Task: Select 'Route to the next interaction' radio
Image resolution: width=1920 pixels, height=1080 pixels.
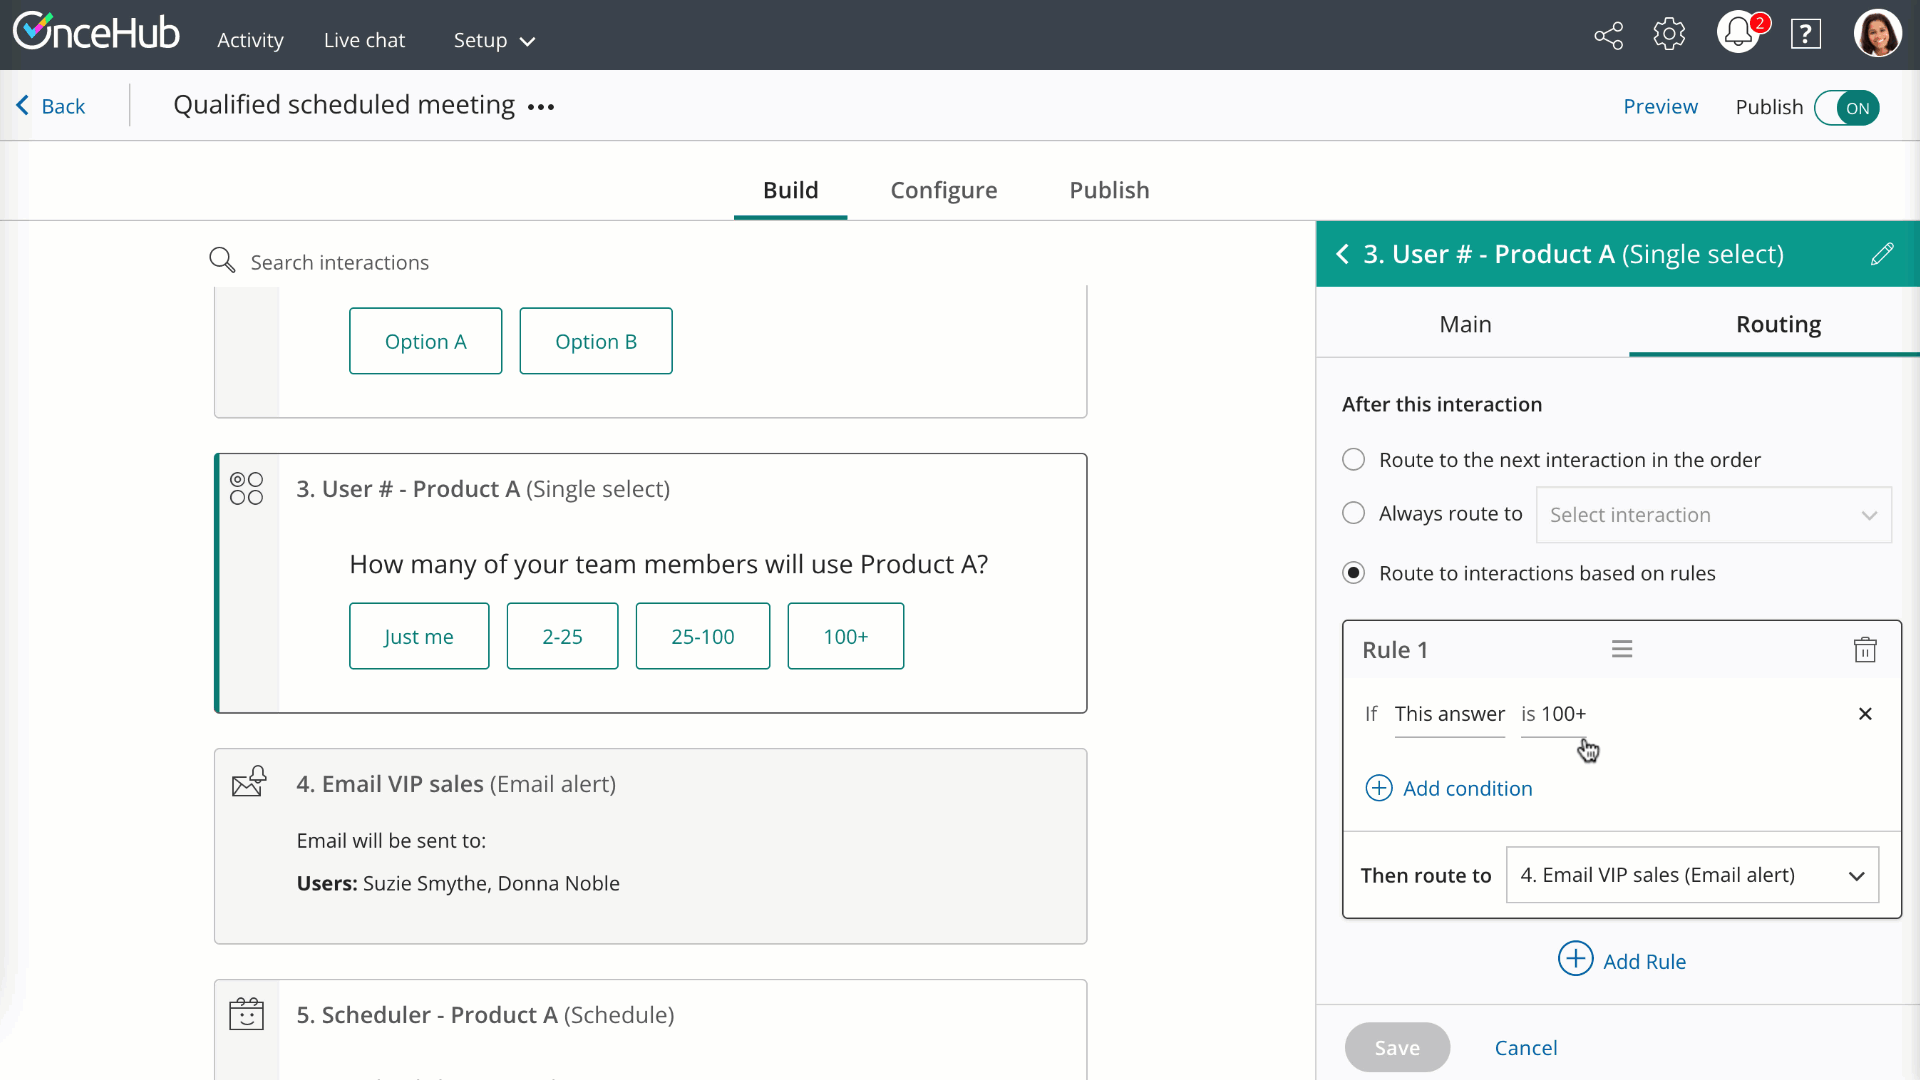Action: pos(1353,460)
